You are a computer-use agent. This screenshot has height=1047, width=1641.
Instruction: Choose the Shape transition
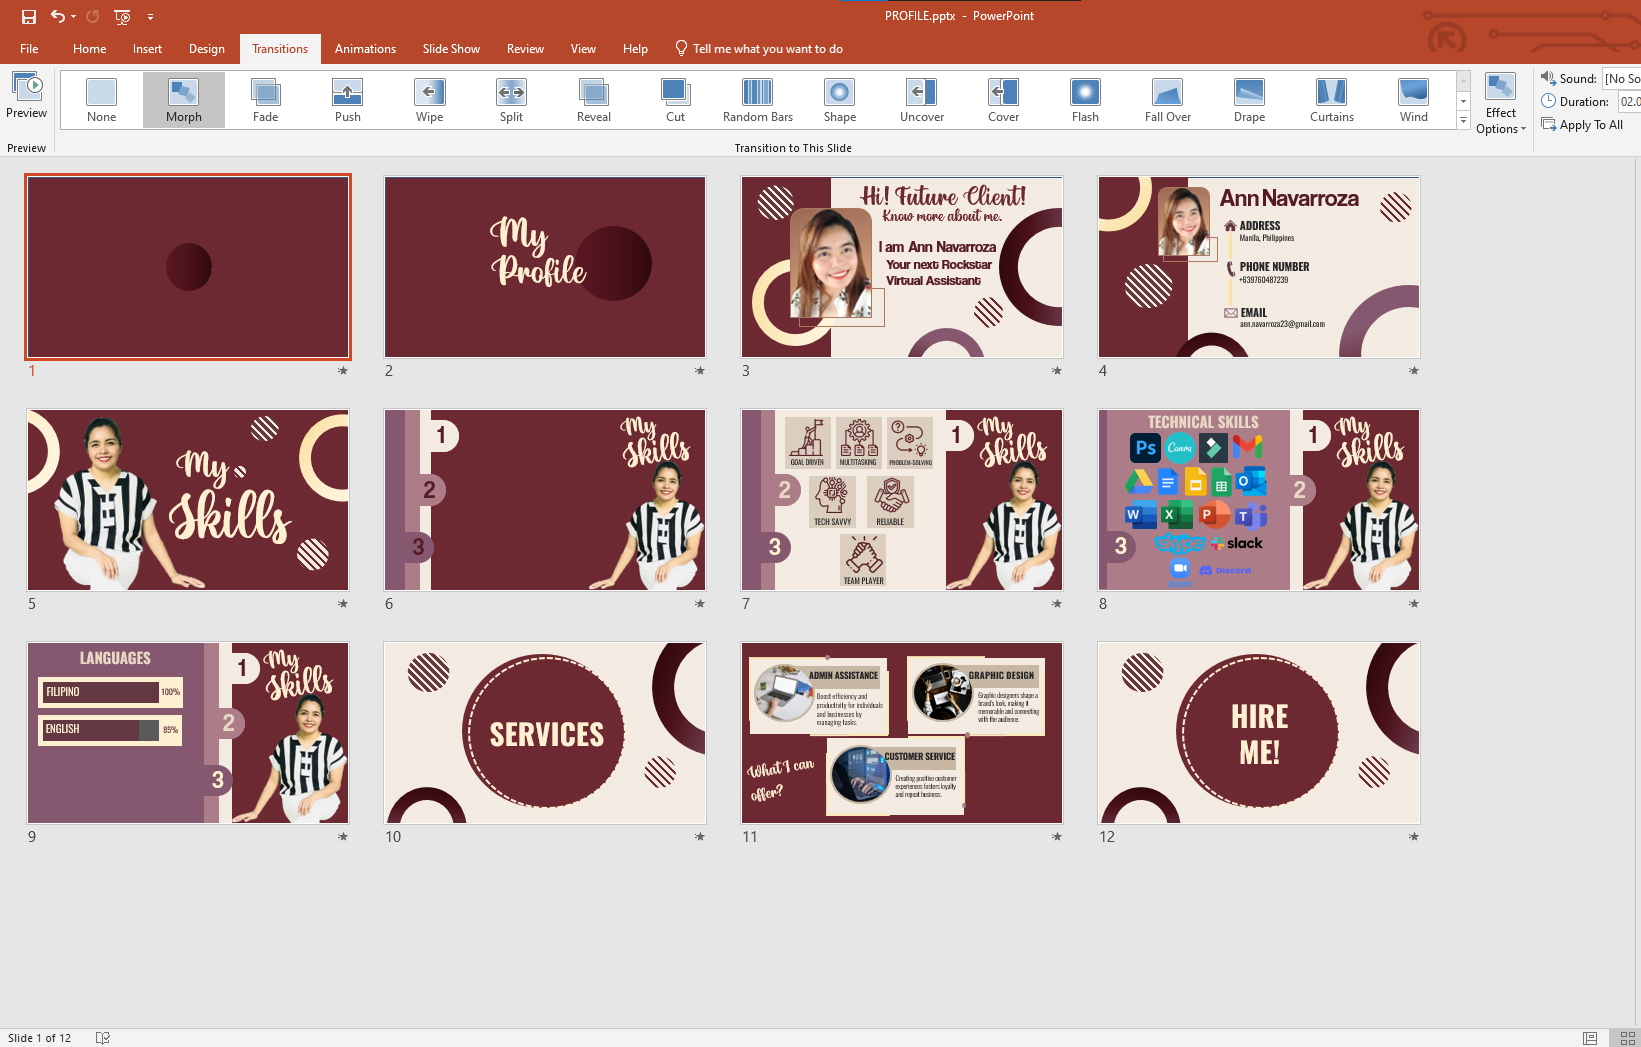[840, 101]
